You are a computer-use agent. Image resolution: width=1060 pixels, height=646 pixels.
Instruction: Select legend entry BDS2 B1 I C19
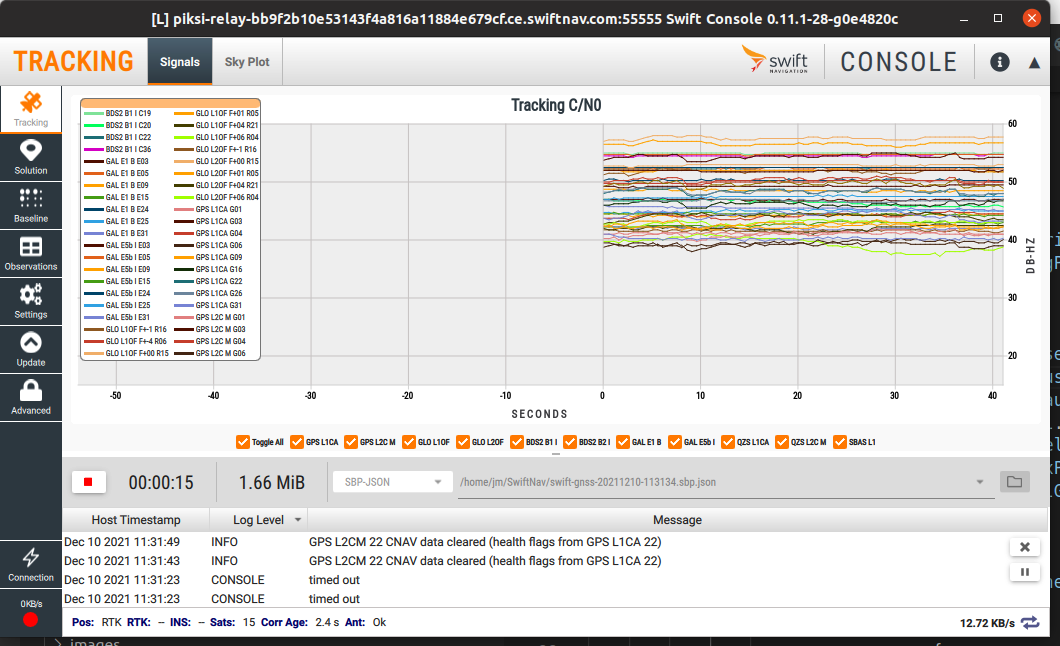tap(117, 113)
